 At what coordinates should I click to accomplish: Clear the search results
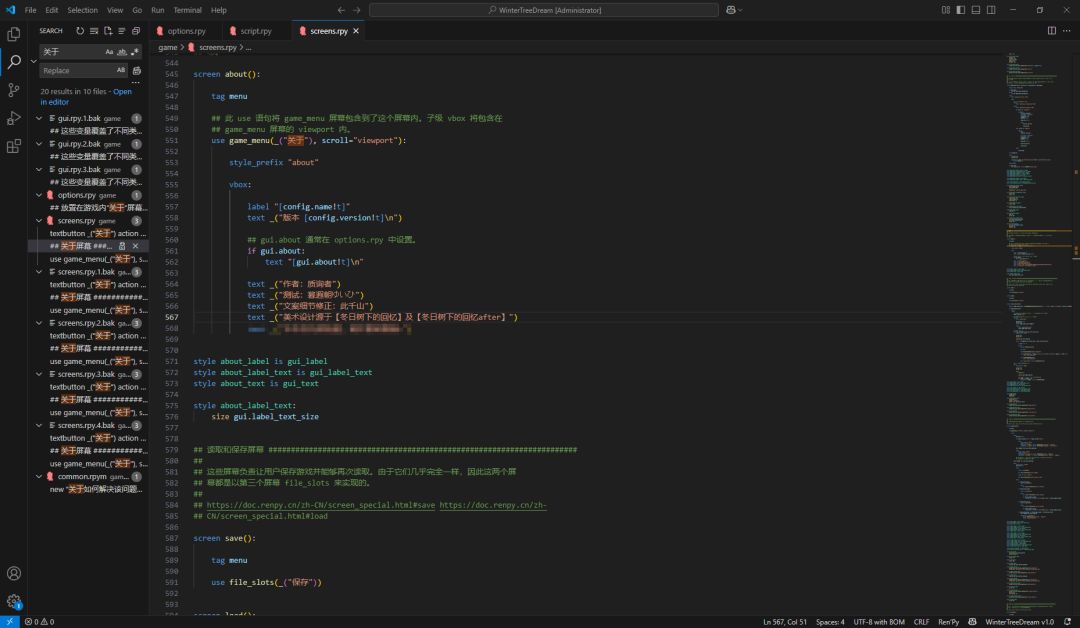coord(94,31)
